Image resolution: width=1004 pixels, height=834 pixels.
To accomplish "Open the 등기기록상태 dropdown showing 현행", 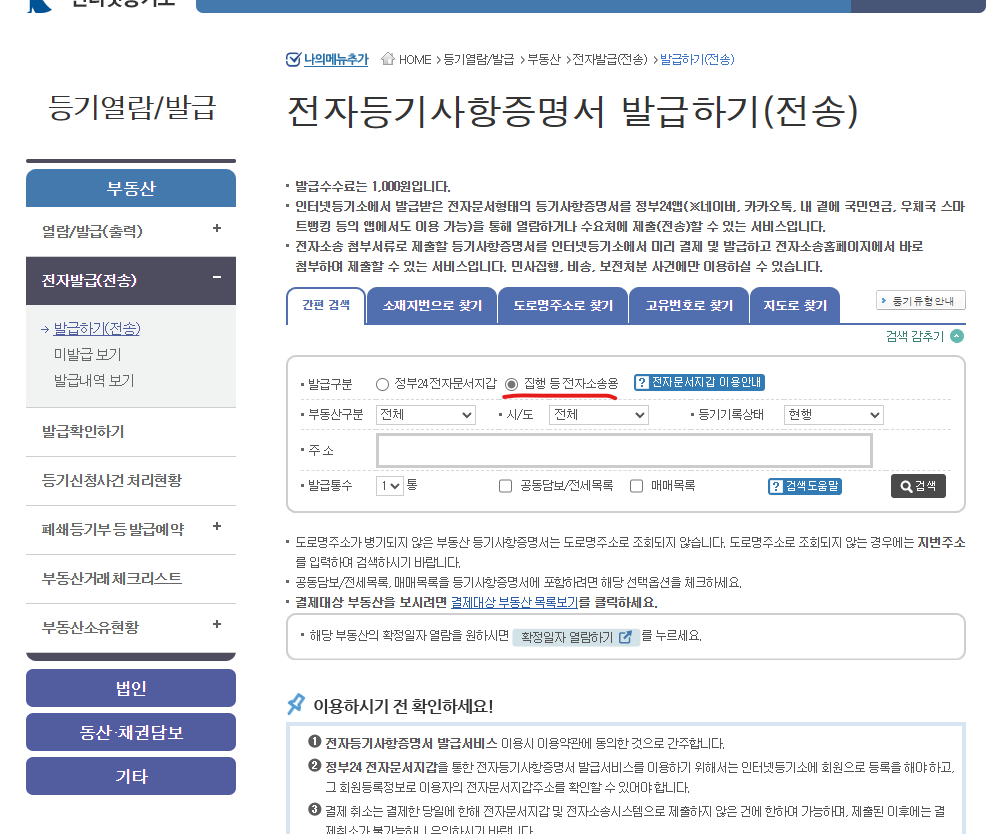I will click(x=834, y=415).
